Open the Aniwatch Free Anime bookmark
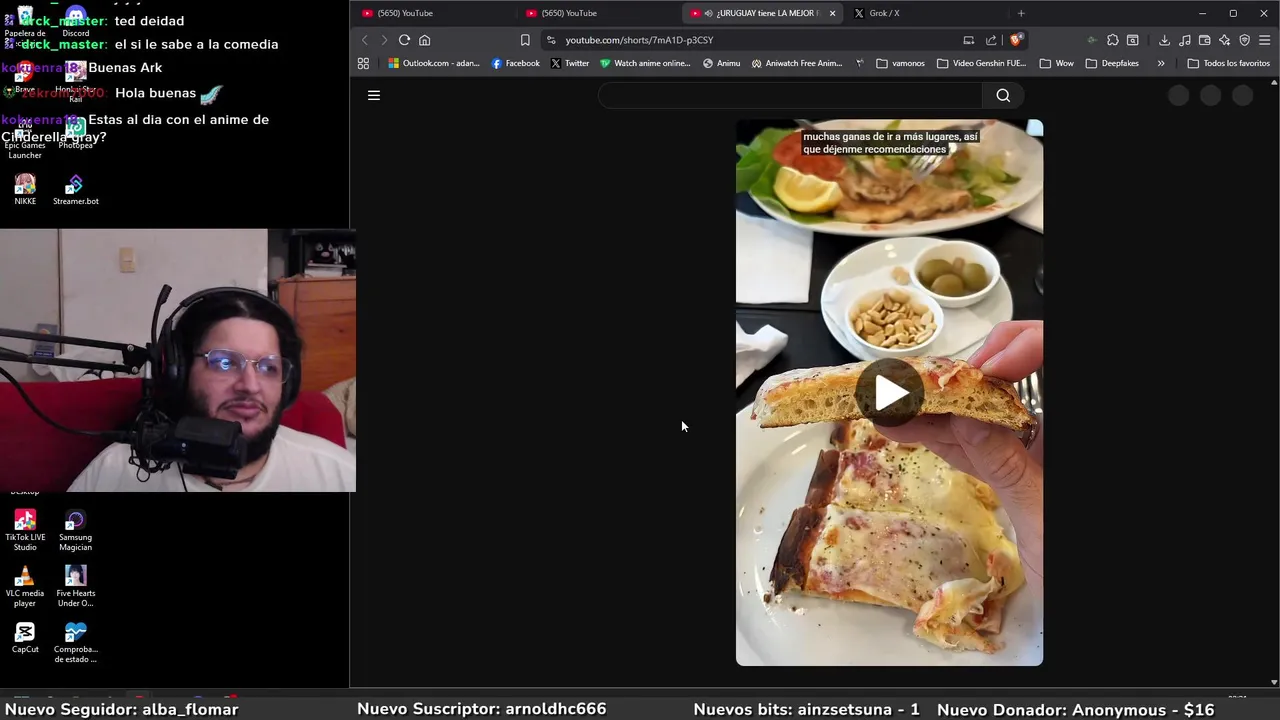The width and height of the screenshot is (1280, 720). point(797,63)
